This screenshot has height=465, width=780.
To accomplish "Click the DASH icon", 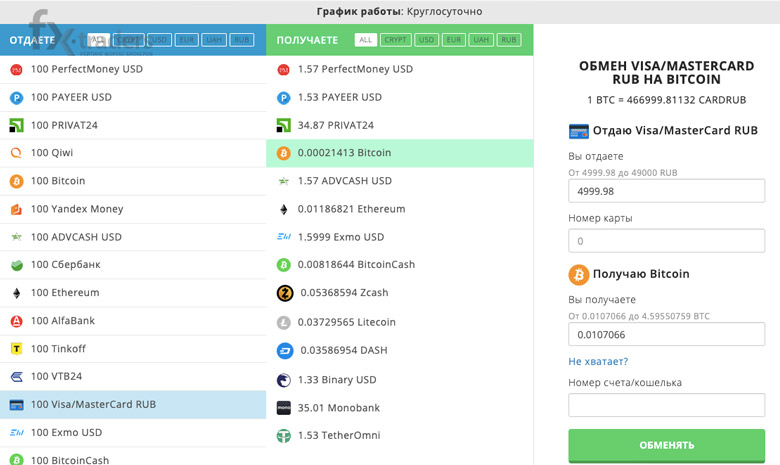I will [285, 351].
